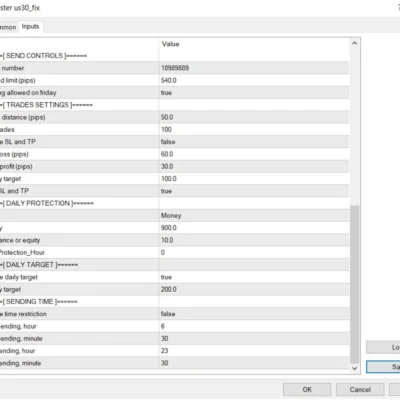Click the Value column header

[170, 44]
